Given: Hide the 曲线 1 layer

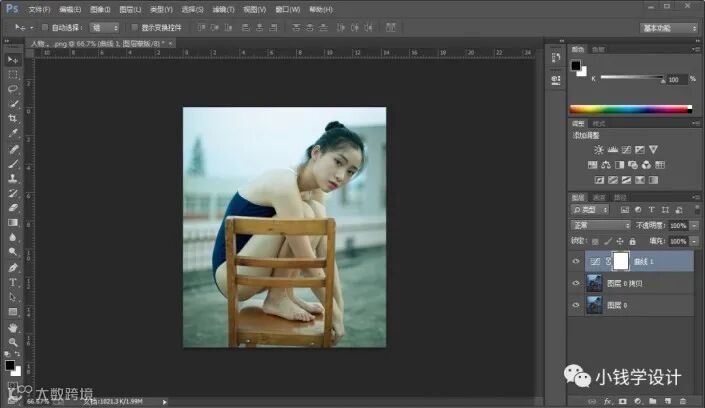Looking at the screenshot, I should click(576, 261).
